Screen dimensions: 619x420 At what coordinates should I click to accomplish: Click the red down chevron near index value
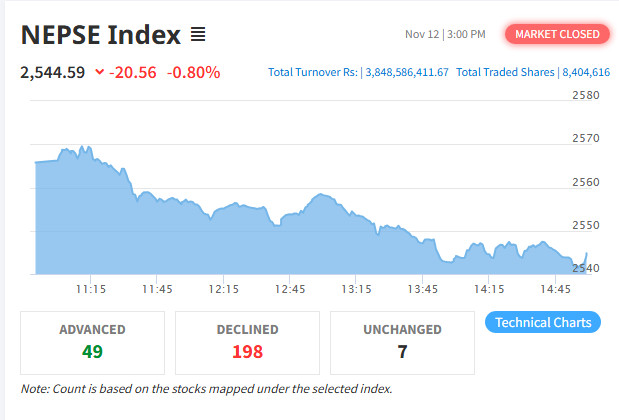pyautogui.click(x=99, y=72)
